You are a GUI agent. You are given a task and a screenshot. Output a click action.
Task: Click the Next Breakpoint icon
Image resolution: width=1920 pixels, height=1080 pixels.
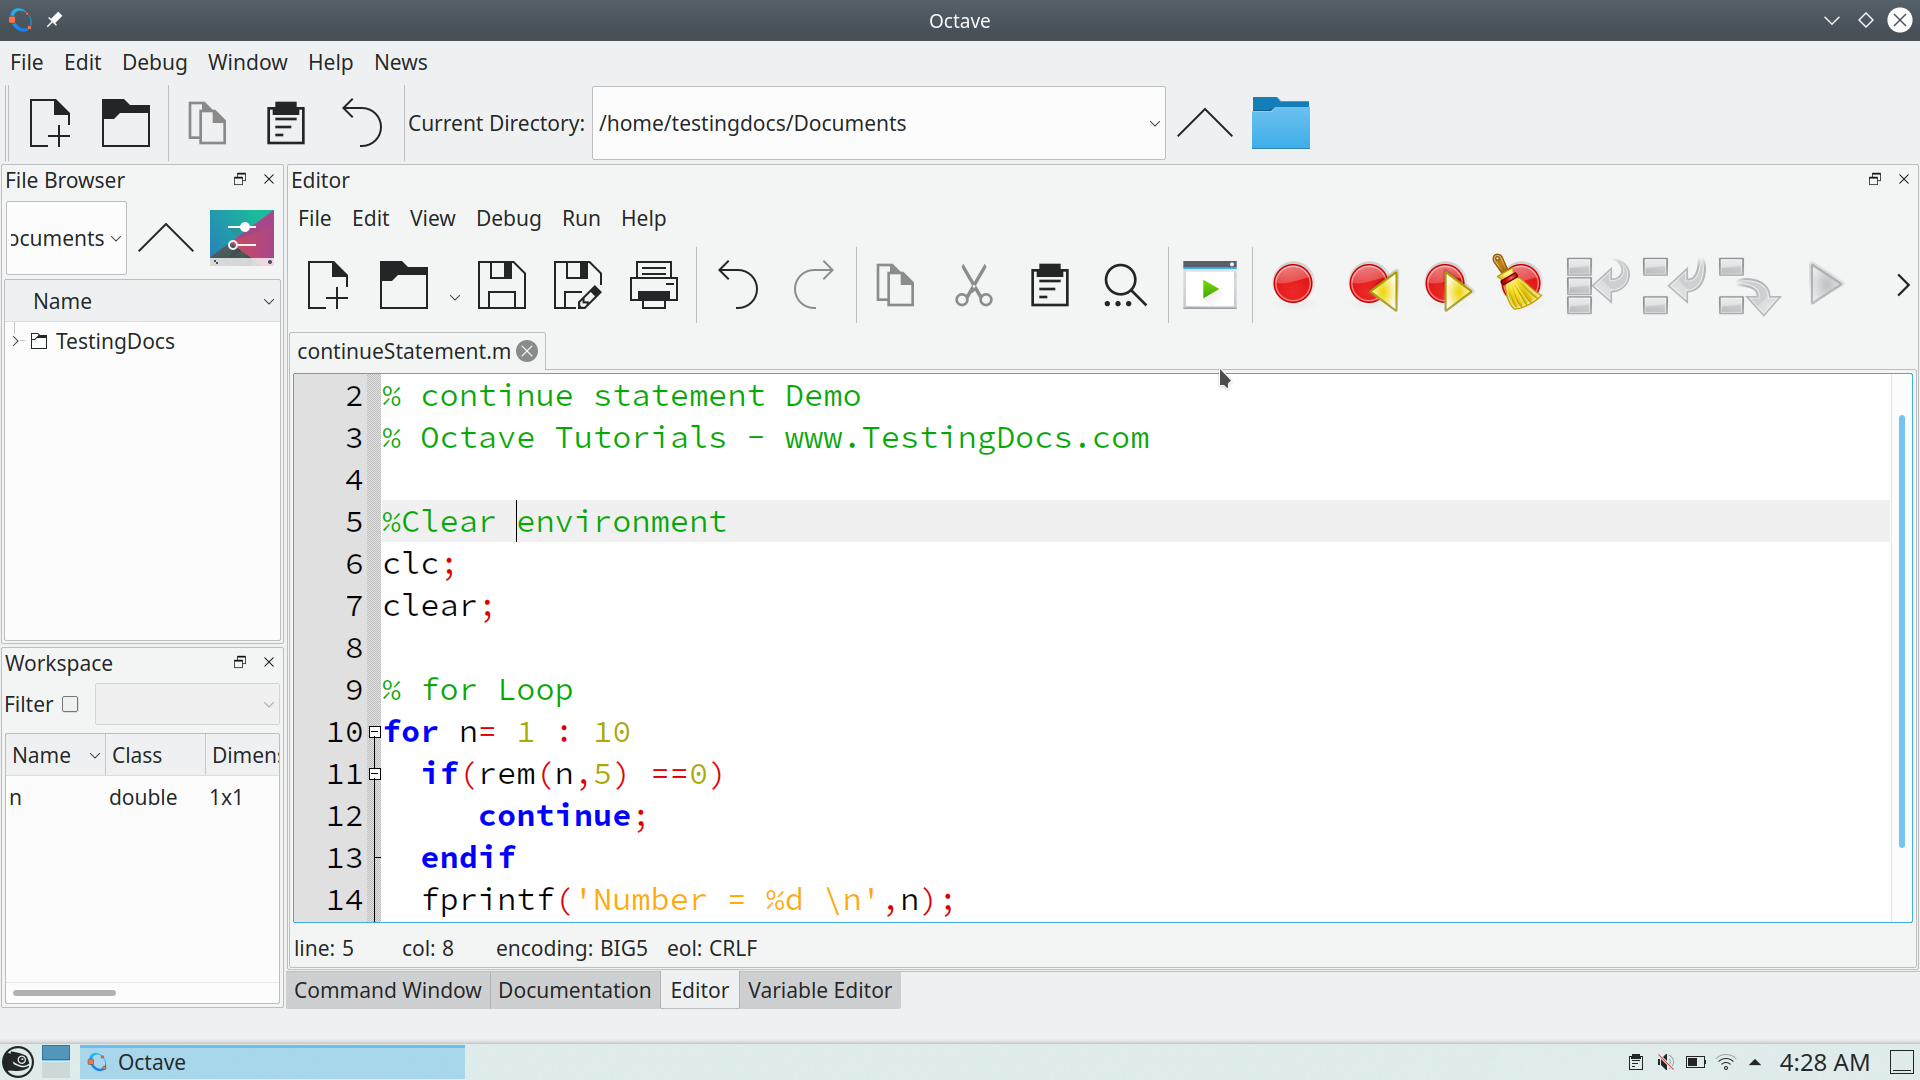pos(1447,286)
